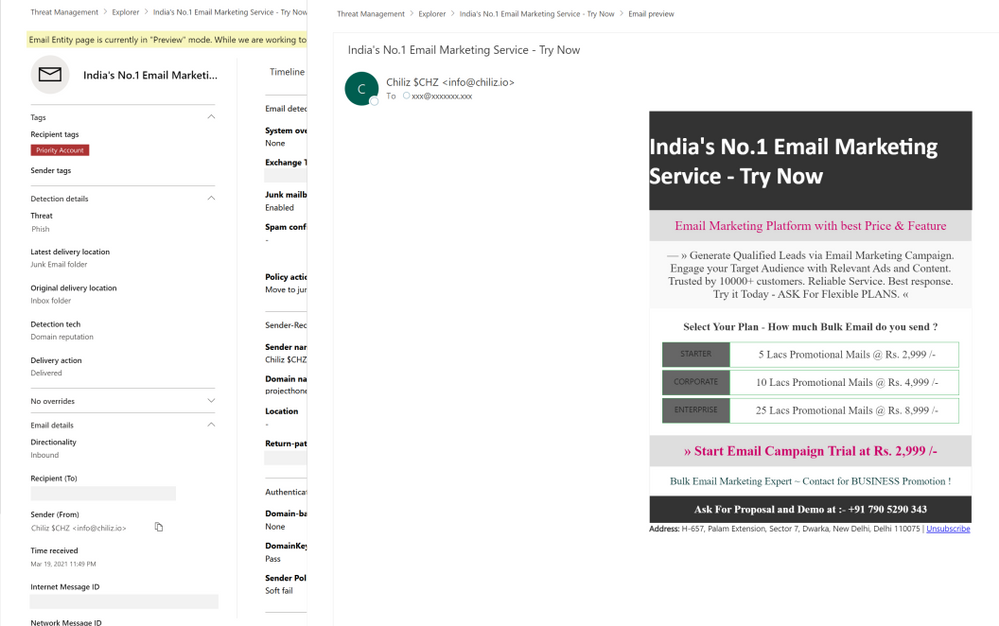Image resolution: width=999 pixels, height=626 pixels.
Task: Go to Threat Management in left breadcrumb
Action: click(65, 13)
